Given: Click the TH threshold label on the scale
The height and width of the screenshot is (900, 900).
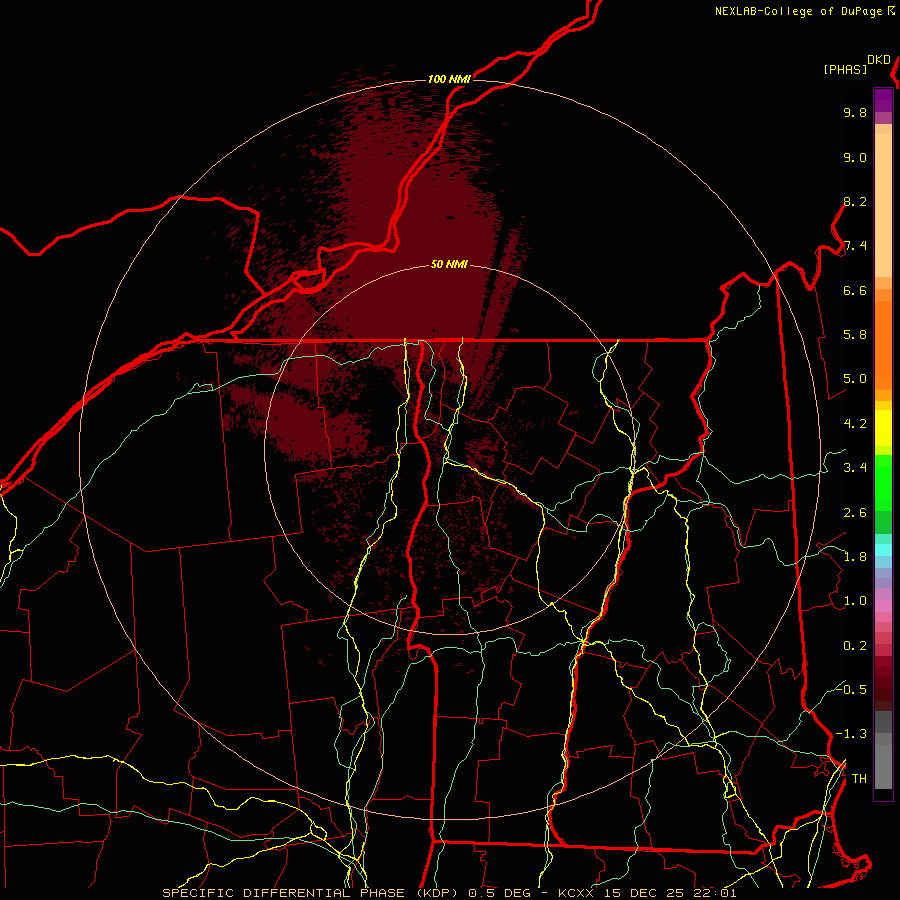Looking at the screenshot, I should (x=859, y=779).
